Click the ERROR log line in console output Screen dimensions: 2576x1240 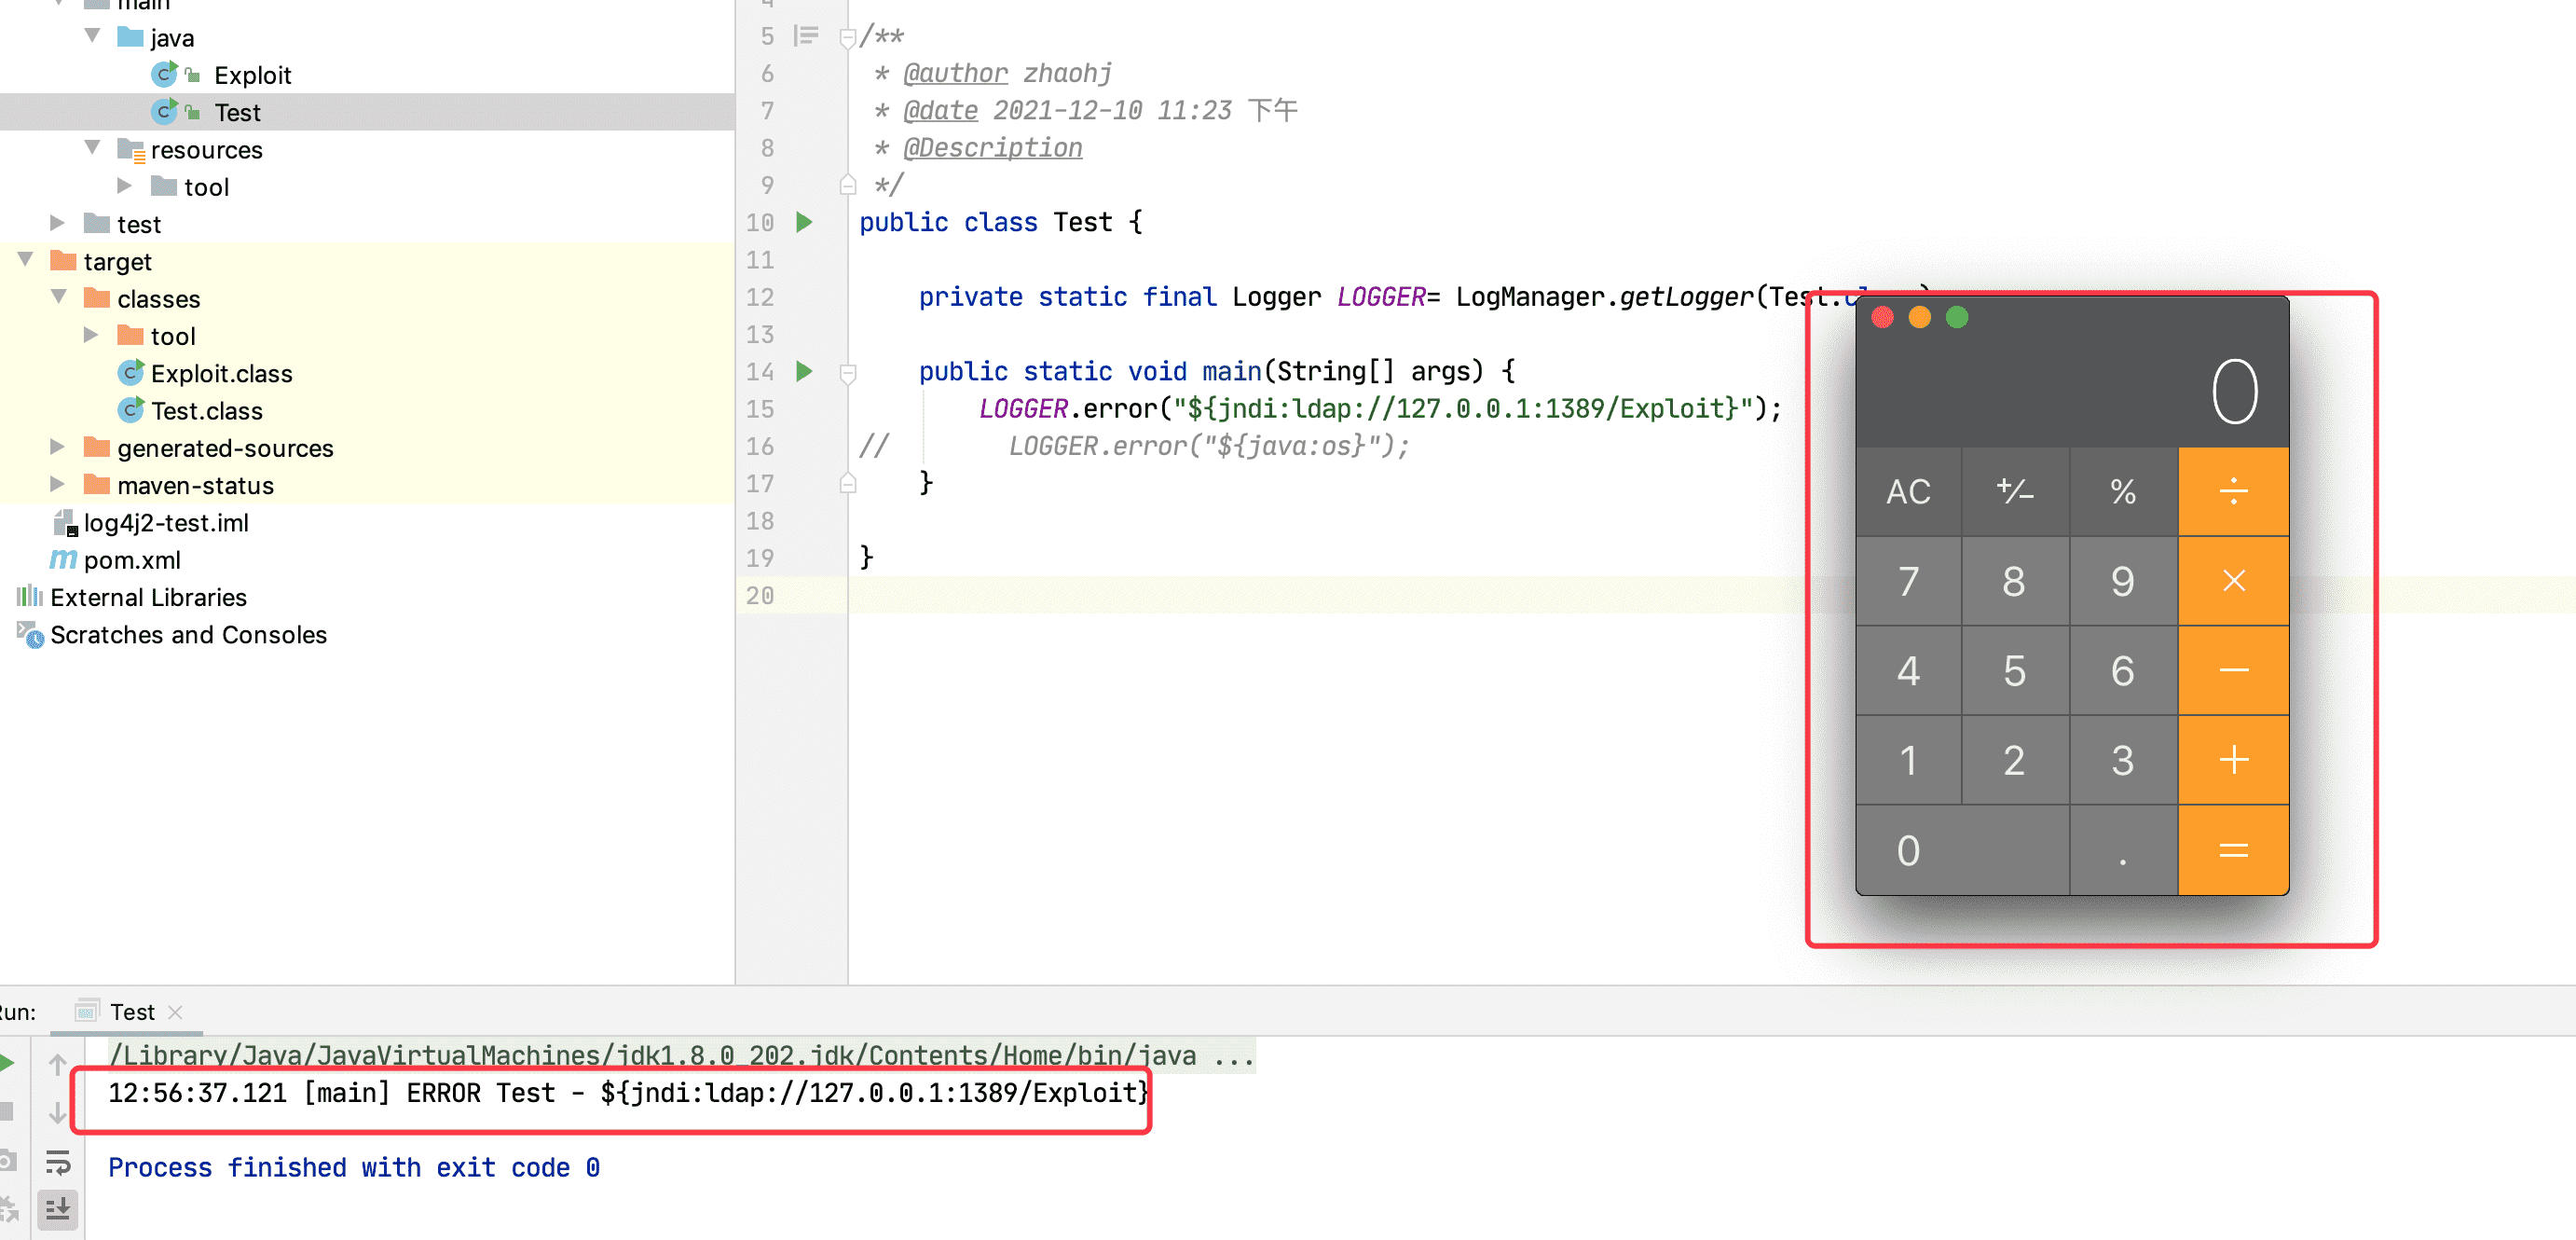628,1092
